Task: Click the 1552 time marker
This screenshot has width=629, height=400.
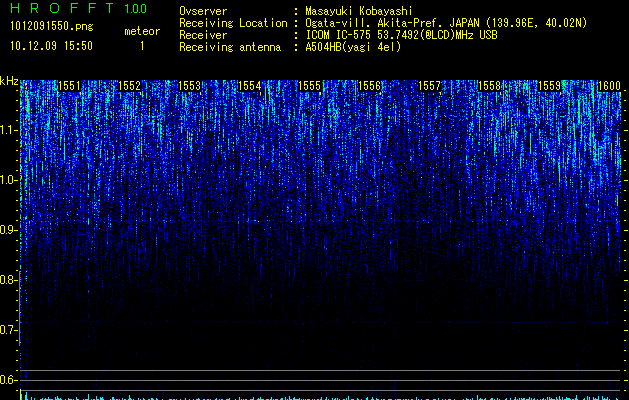Action: click(130, 86)
